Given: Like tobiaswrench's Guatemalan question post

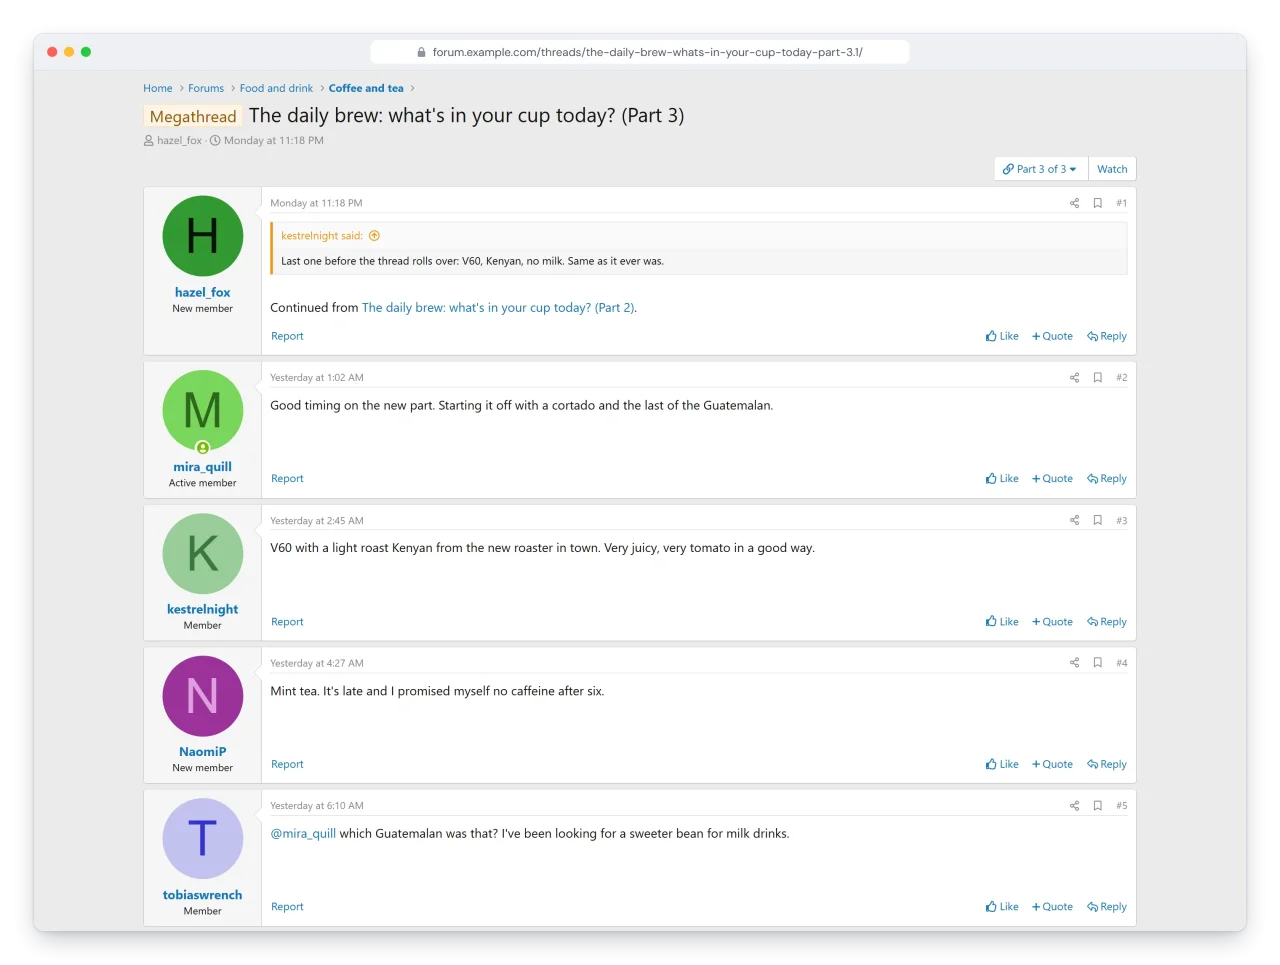Looking at the screenshot, I should point(1002,907).
